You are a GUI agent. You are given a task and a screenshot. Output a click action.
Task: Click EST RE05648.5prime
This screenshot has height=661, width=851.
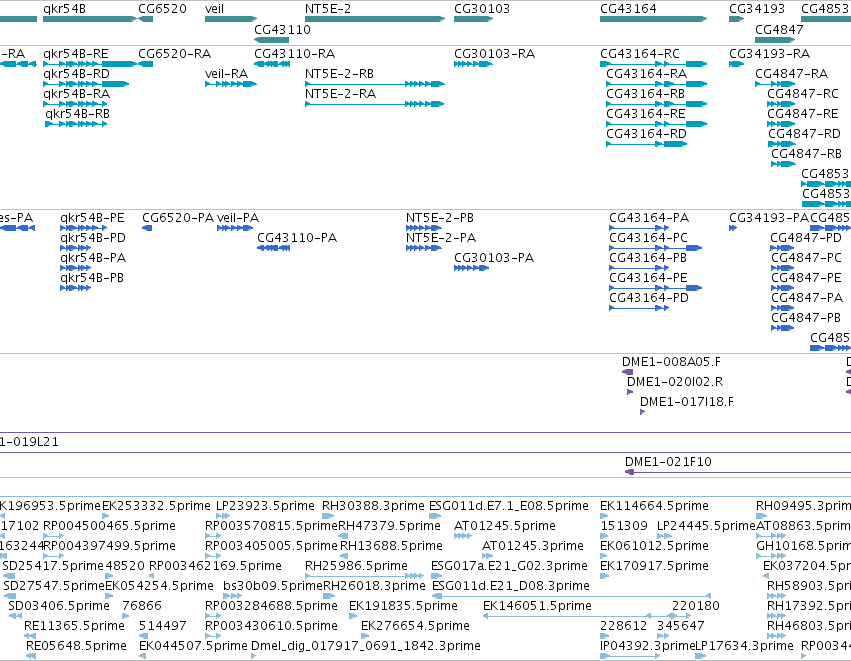pyautogui.click(x=31, y=657)
